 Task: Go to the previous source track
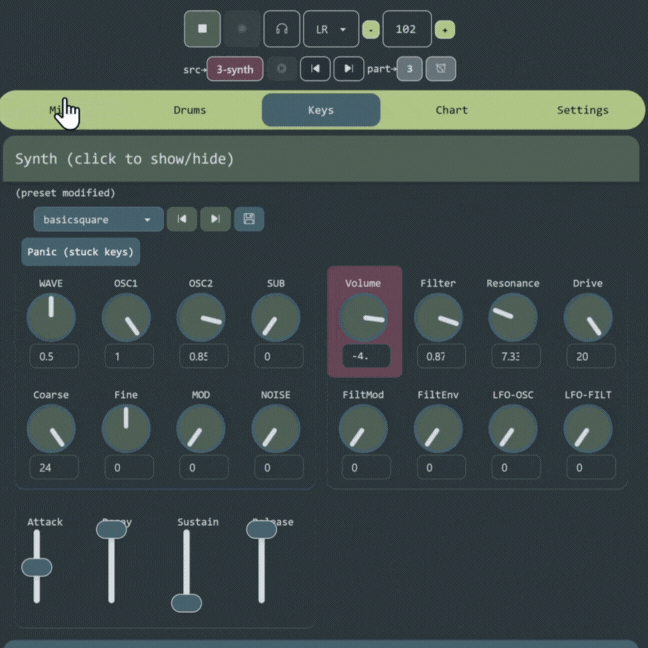(x=315, y=69)
